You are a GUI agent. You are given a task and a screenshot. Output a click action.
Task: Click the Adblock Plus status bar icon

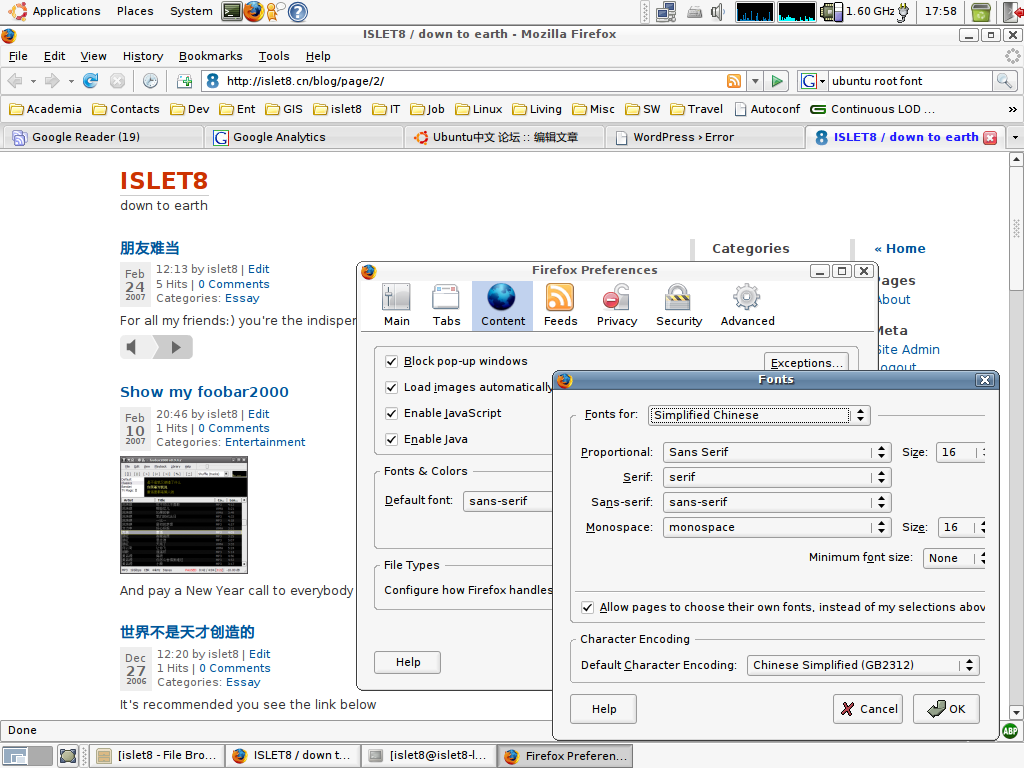click(x=1010, y=731)
